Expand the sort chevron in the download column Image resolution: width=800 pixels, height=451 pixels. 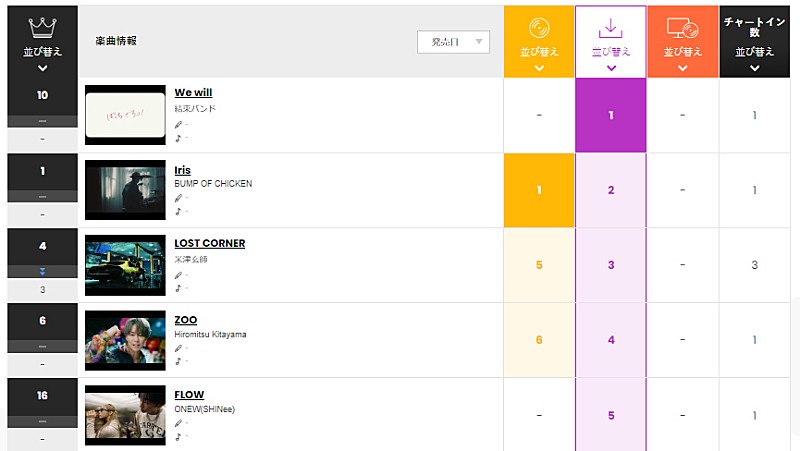point(611,68)
